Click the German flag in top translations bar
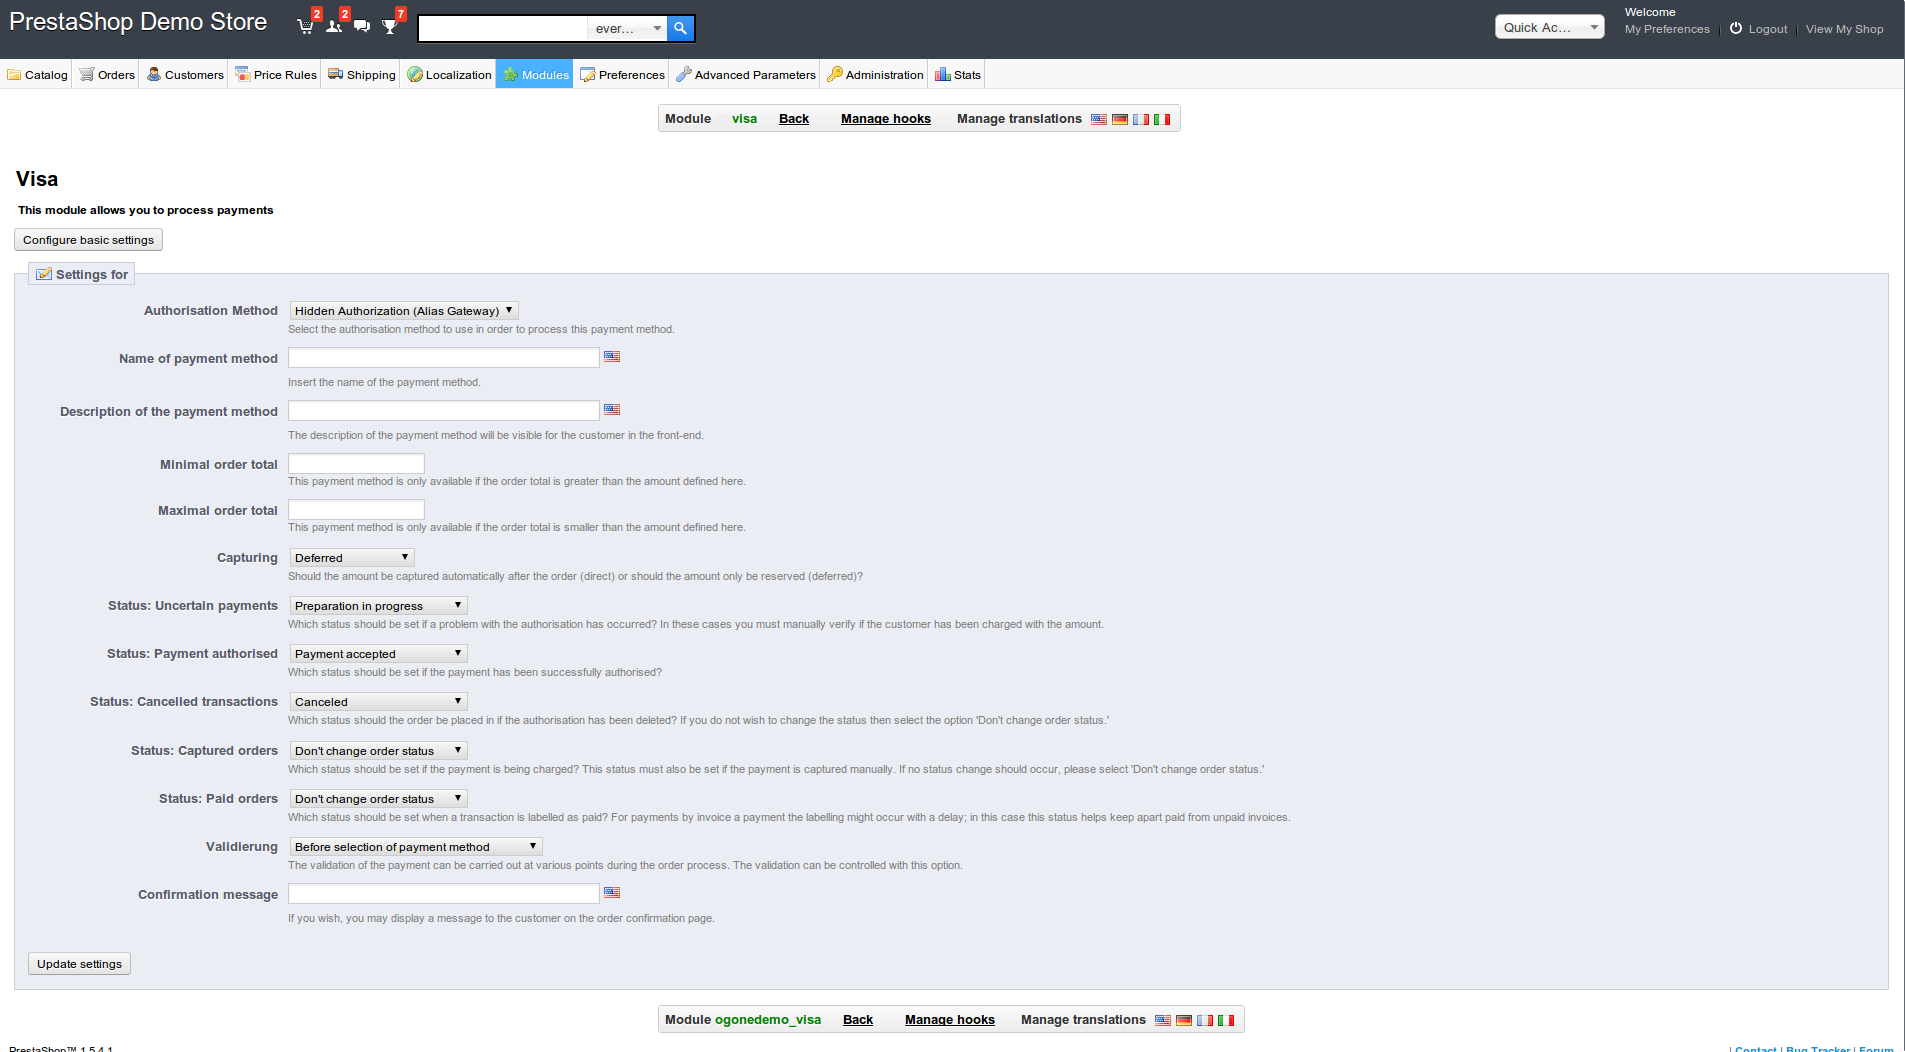This screenshot has height=1052, width=1905. click(1120, 119)
